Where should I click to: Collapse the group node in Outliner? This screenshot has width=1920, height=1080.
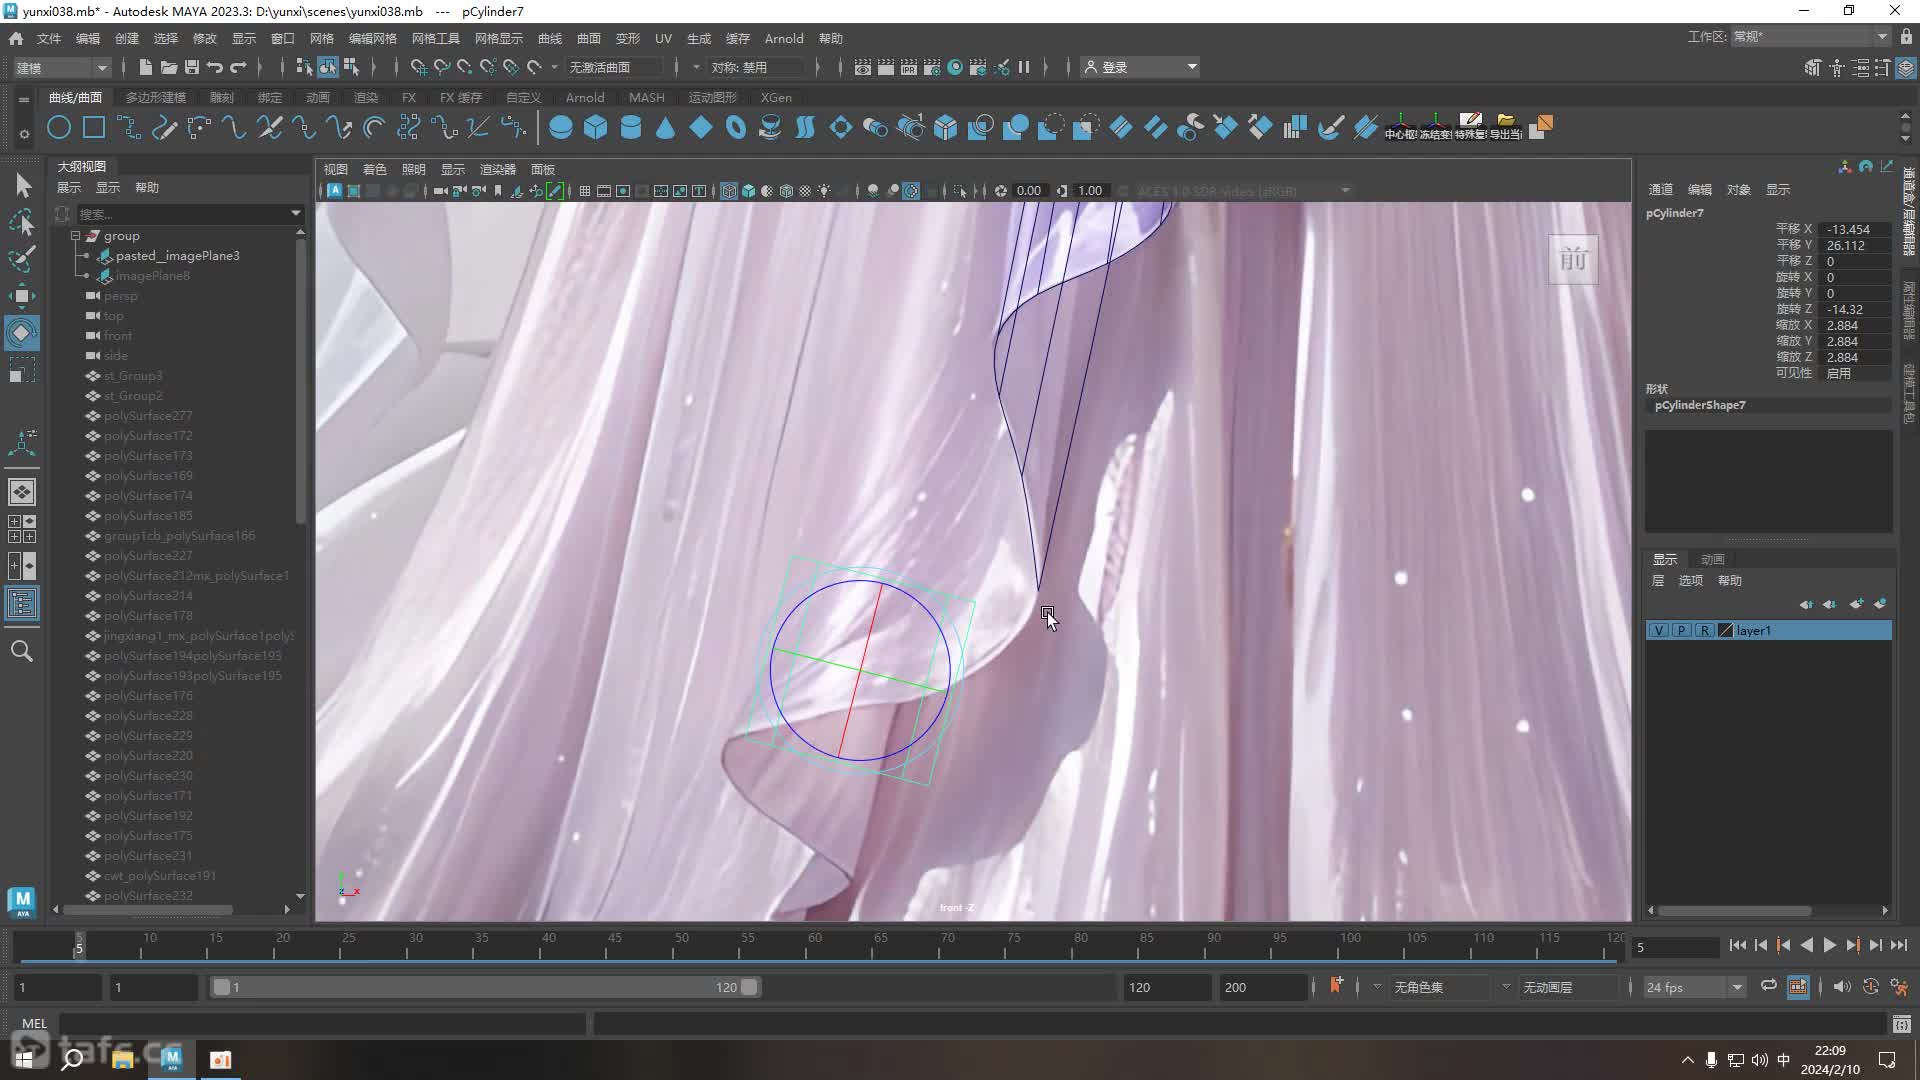(75, 236)
